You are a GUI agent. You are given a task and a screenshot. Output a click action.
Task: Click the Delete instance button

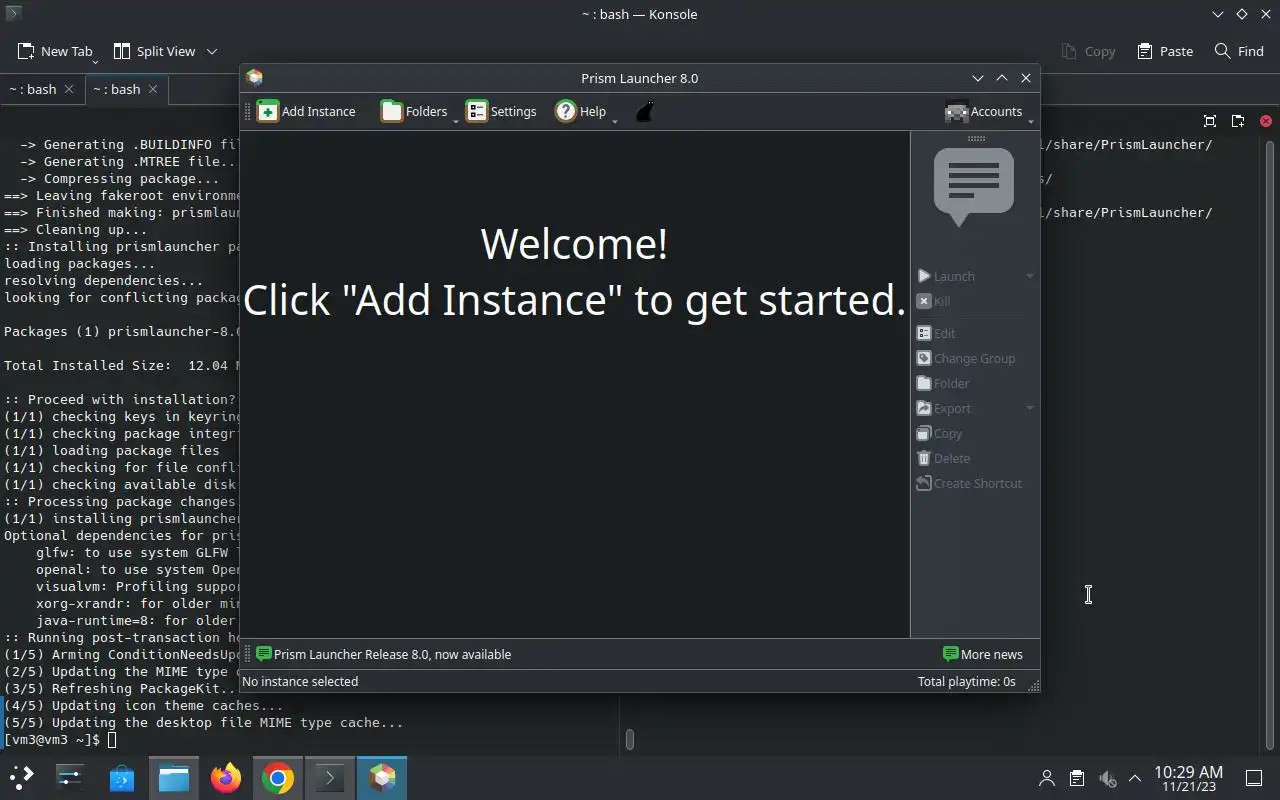tap(943, 458)
